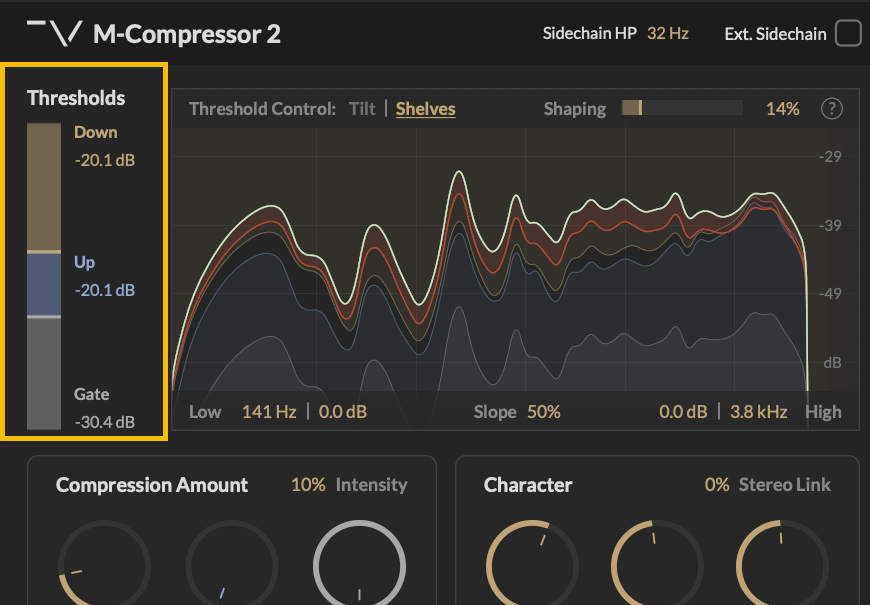
Task: Click the Low shelf 141 Hz frequency
Action: [269, 412]
